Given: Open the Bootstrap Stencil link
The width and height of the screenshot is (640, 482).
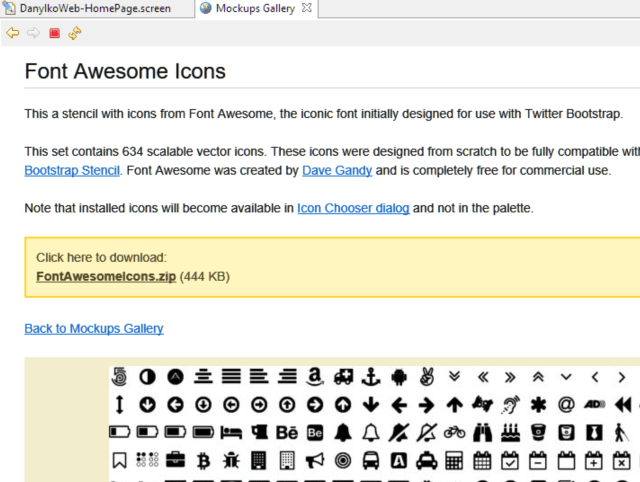Looking at the screenshot, I should click(72, 170).
